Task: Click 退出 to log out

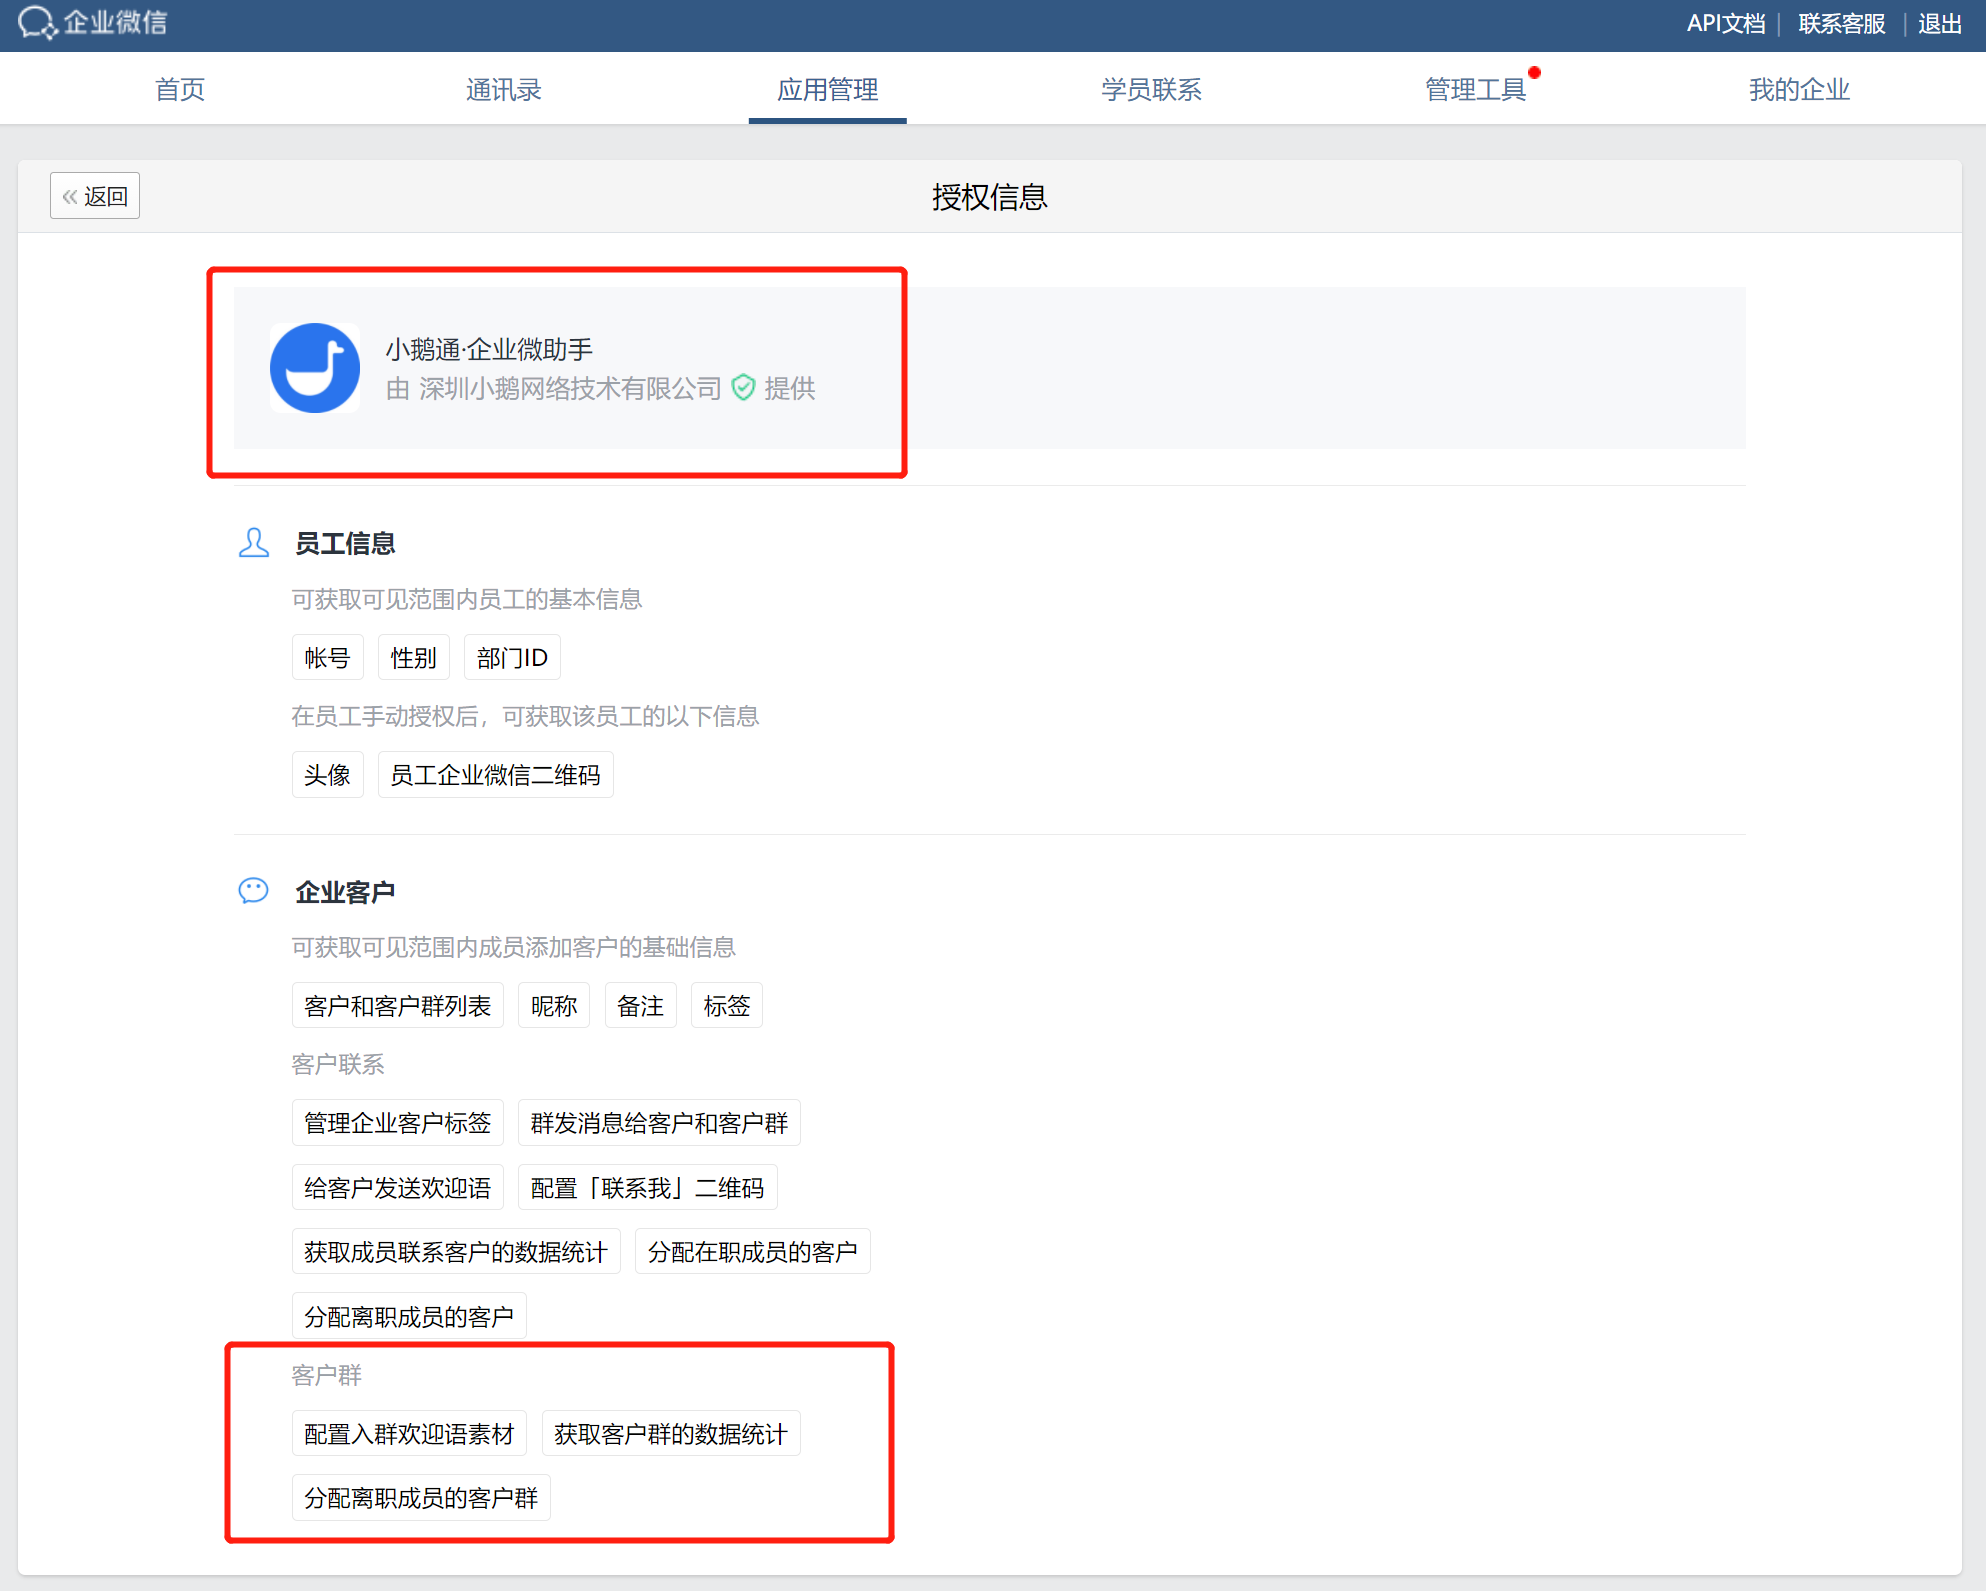Action: coord(1940,23)
